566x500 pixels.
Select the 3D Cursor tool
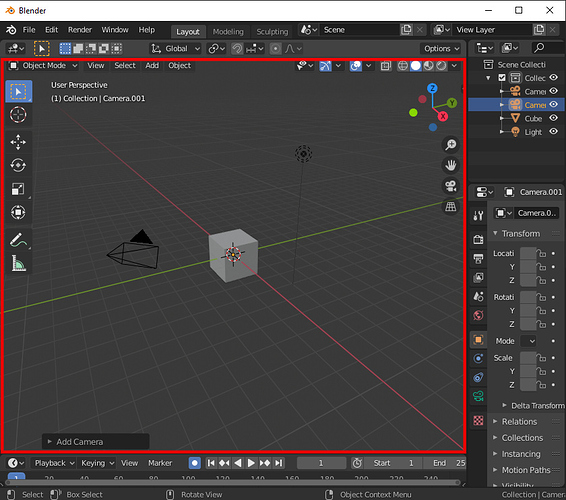click(x=18, y=115)
